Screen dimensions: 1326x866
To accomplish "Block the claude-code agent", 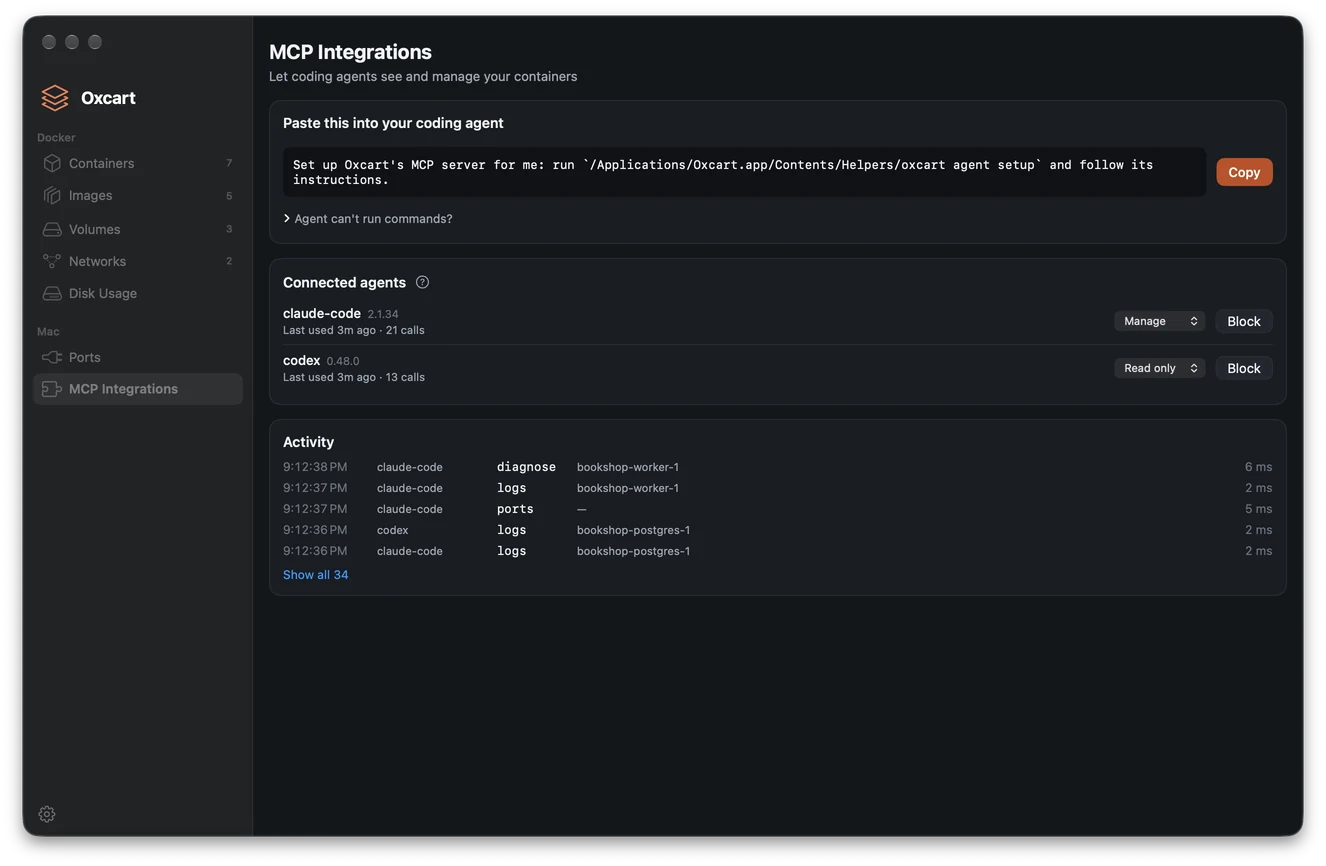I will click(x=1244, y=321).
